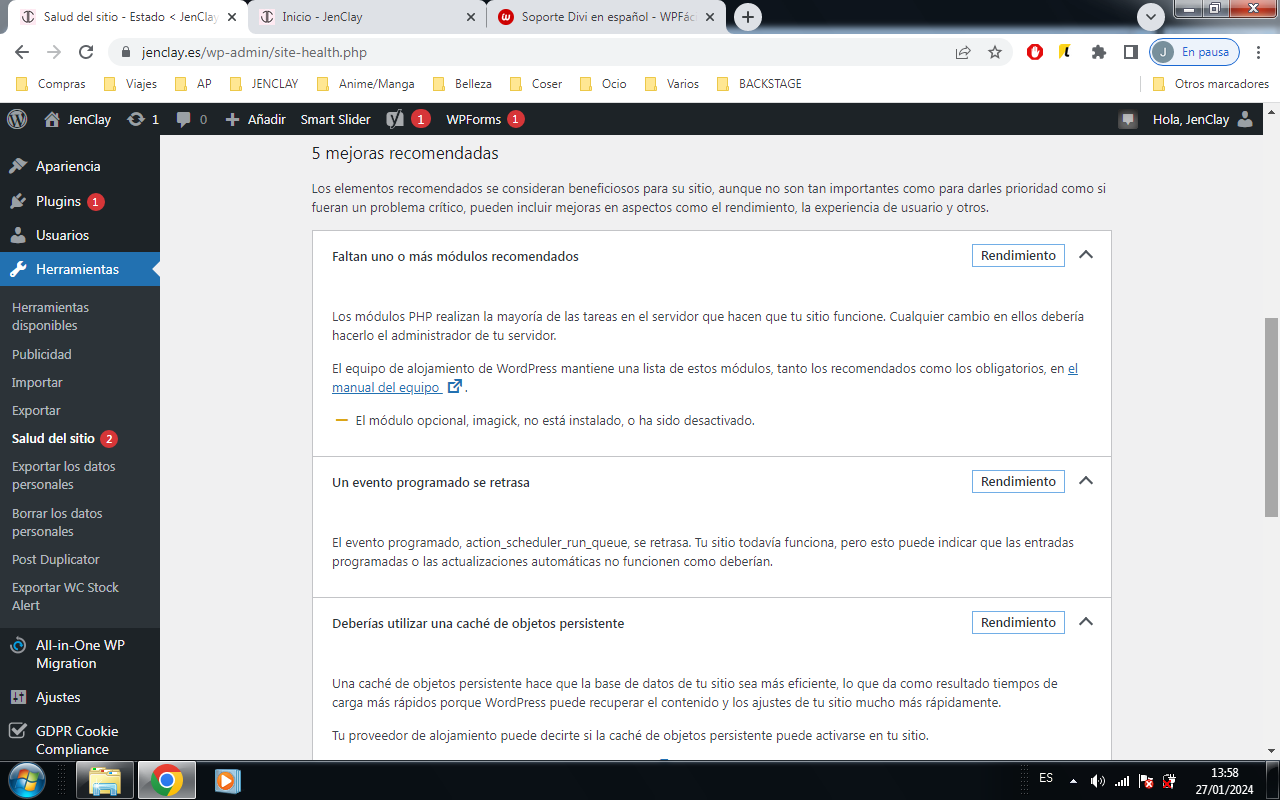This screenshot has height=800, width=1280.
Task: Click Hola, JenClay account menu
Action: 1191,119
